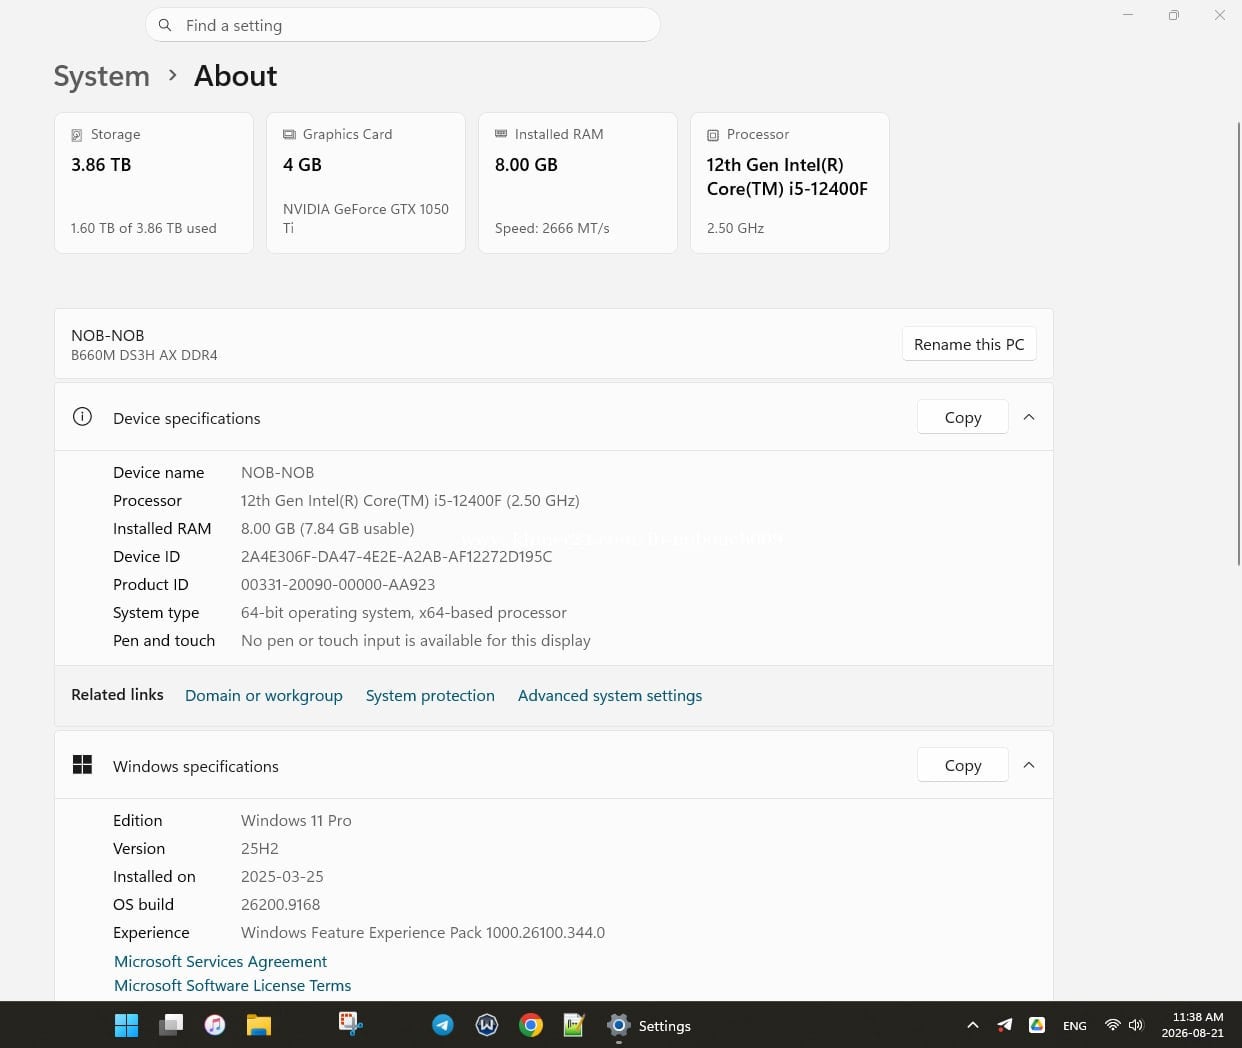Open Wi-Fi network quick settings
This screenshot has height=1048, width=1242.
click(x=1112, y=1025)
